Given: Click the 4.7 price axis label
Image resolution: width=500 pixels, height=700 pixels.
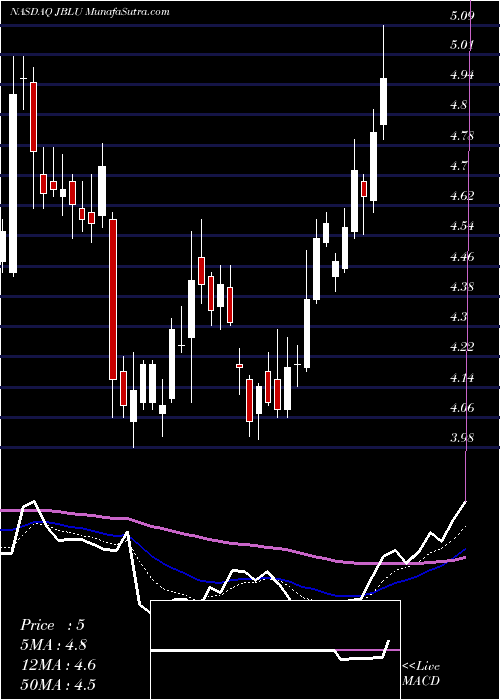Looking at the screenshot, I should (458, 166).
